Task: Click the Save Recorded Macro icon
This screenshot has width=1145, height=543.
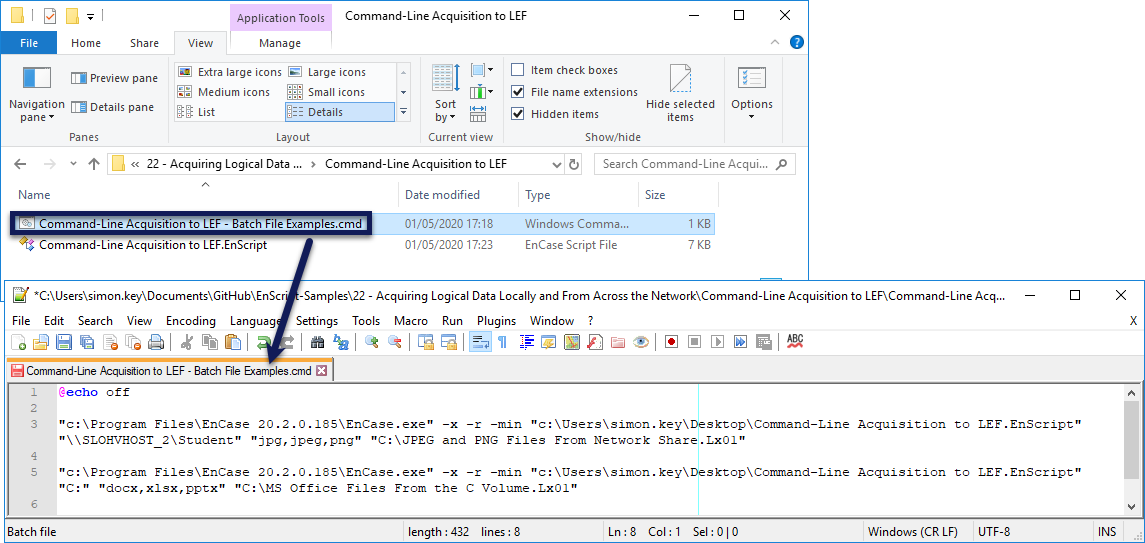Action: pyautogui.click(x=764, y=342)
